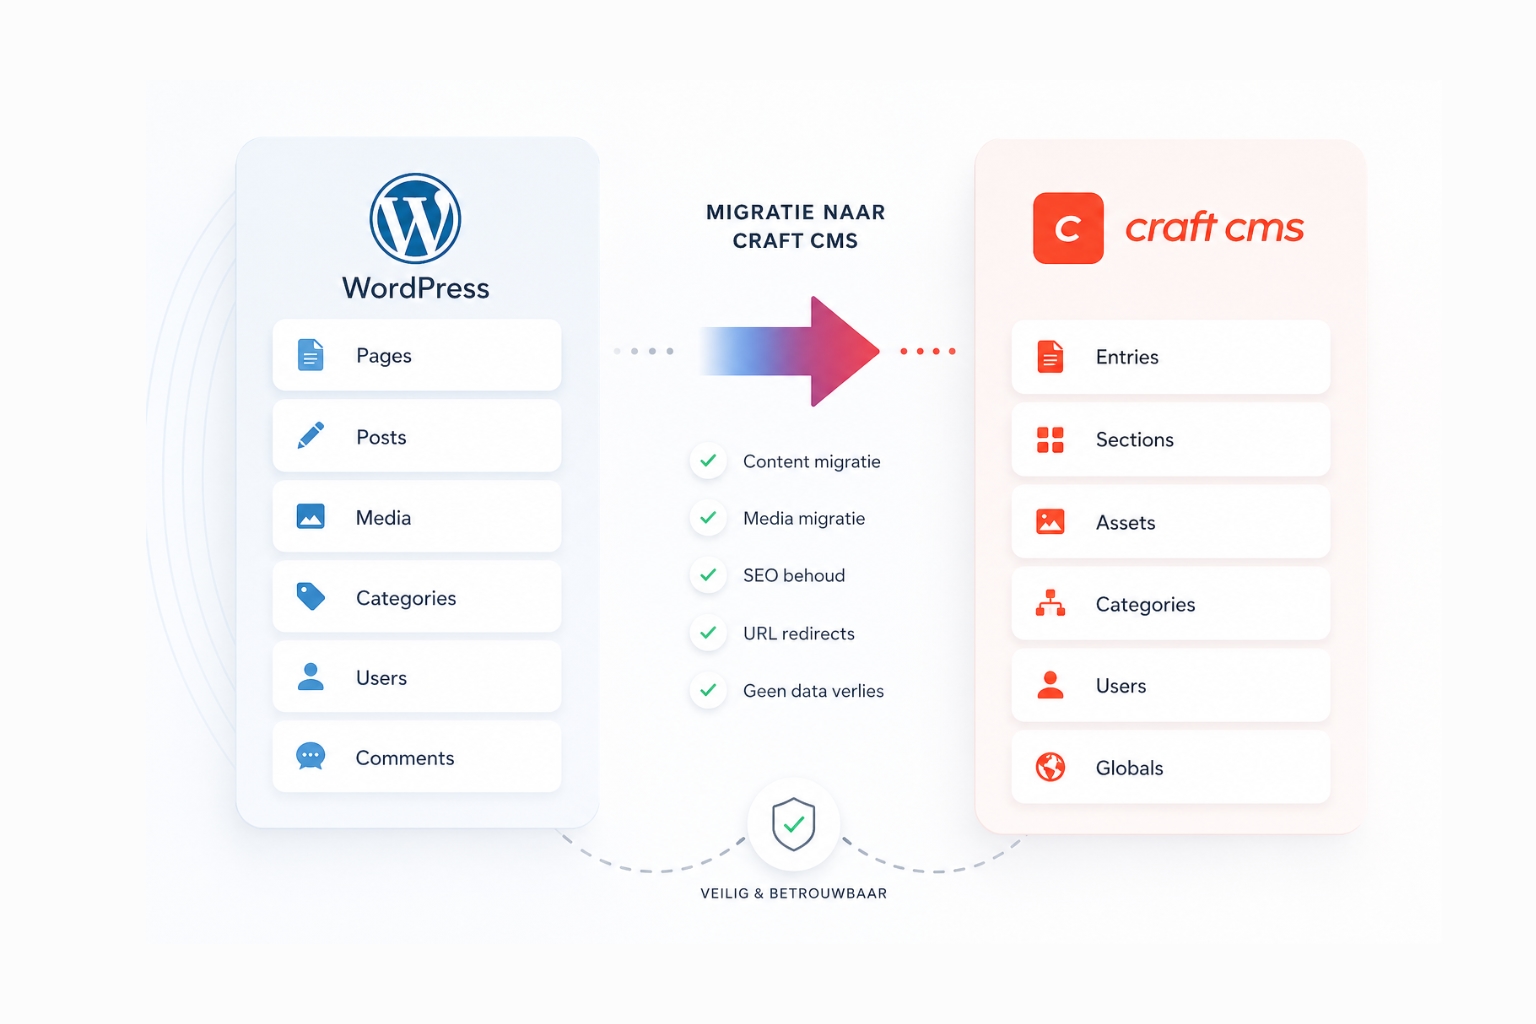Click the Entries document icon

pos(1050,357)
